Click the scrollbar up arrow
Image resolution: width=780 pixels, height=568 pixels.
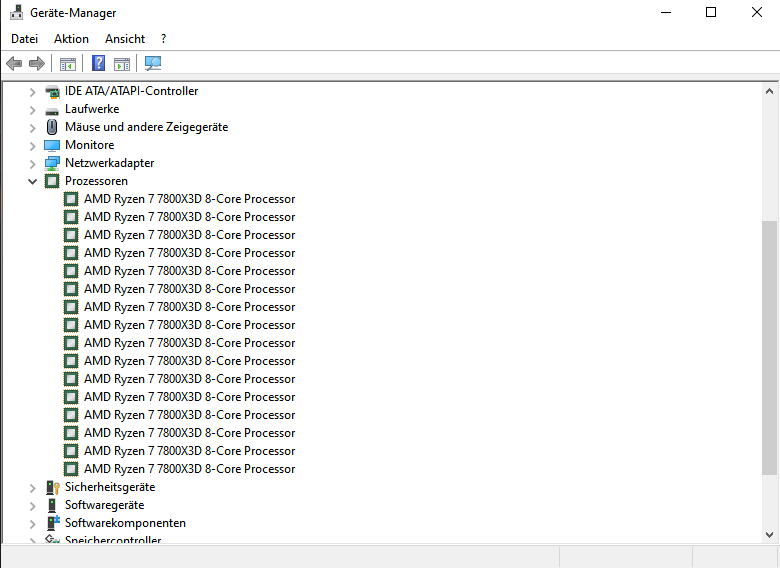(769, 92)
